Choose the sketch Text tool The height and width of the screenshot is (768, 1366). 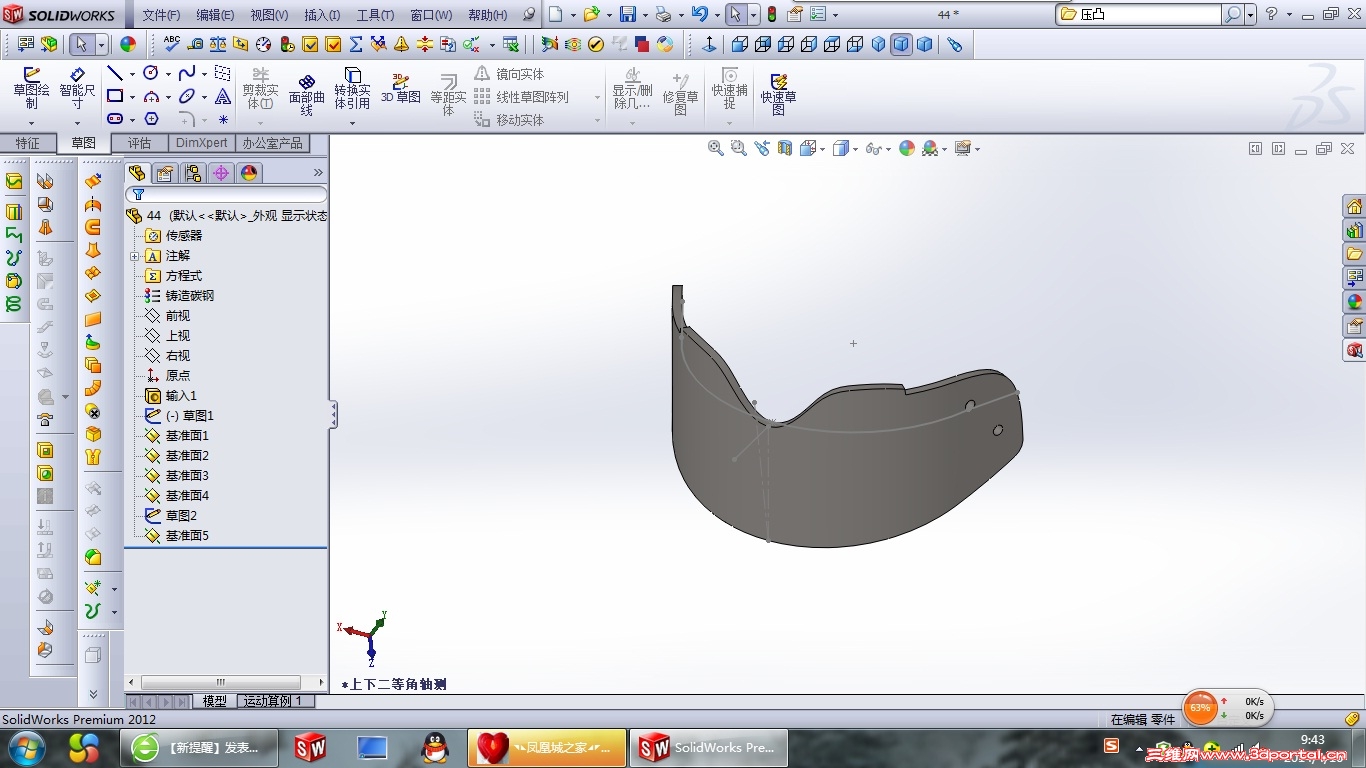click(223, 97)
